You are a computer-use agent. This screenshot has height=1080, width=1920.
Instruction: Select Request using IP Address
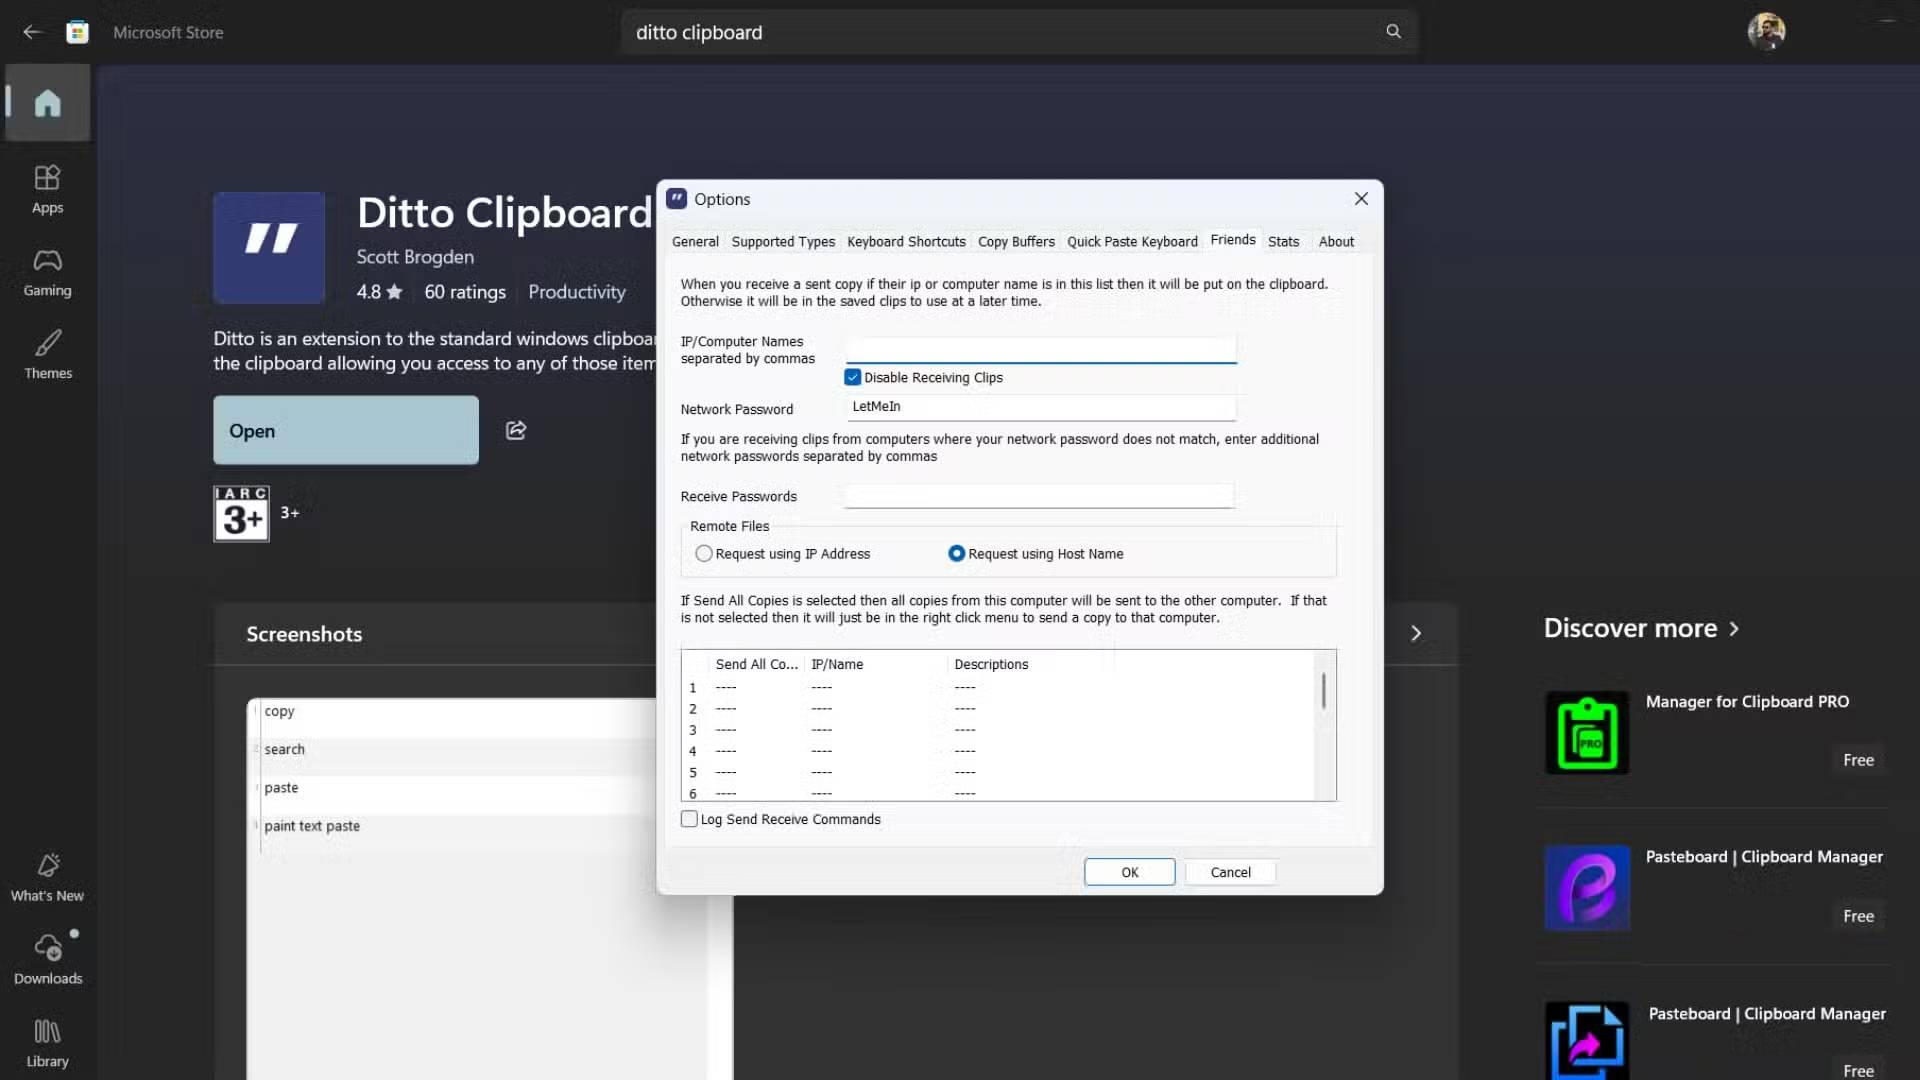pos(704,553)
